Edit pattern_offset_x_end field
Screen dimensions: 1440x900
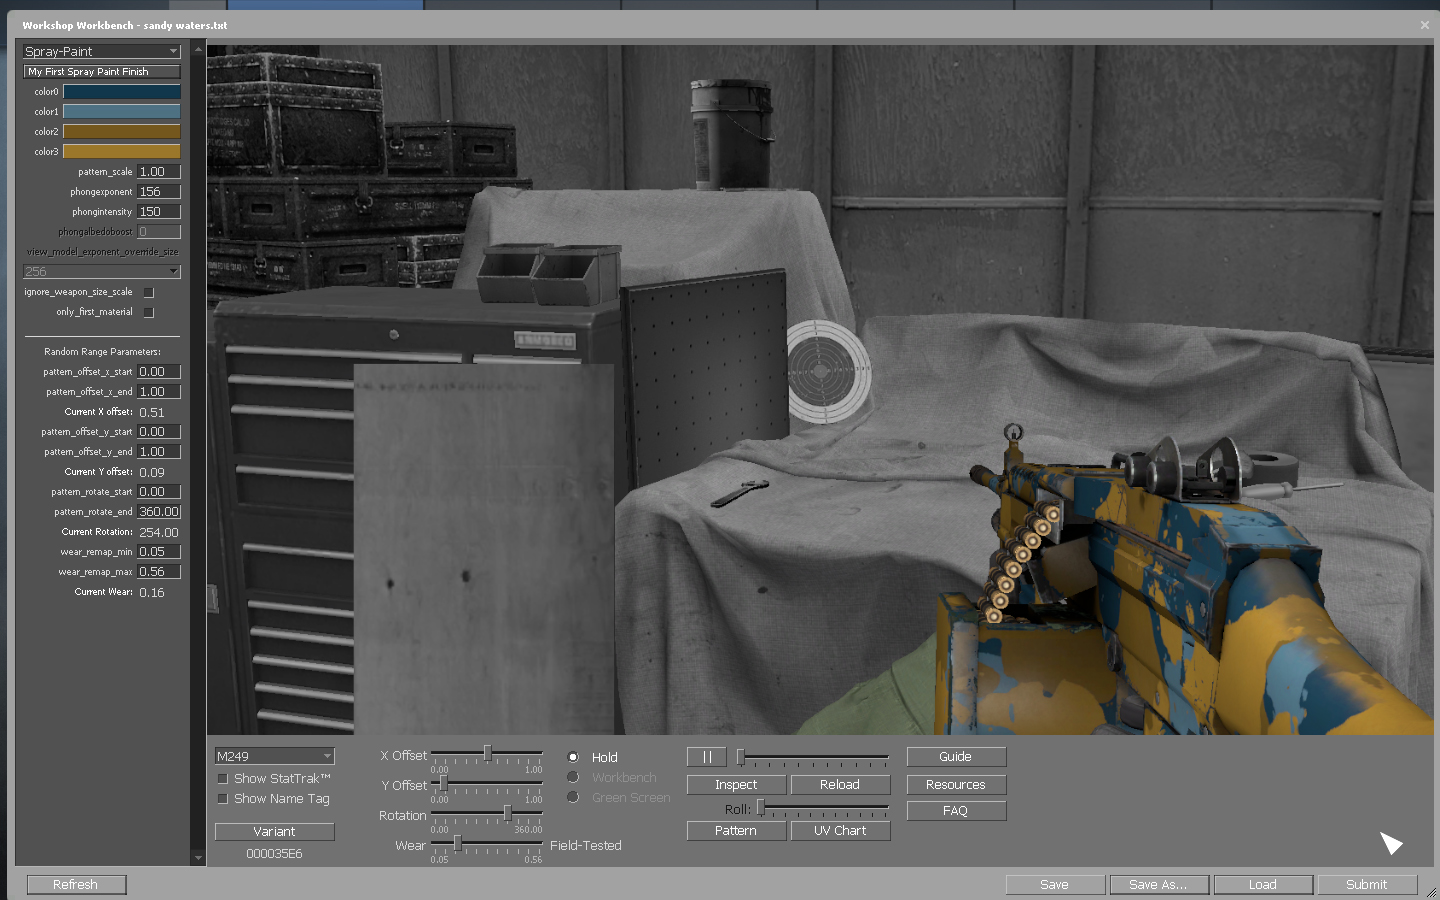coord(159,392)
